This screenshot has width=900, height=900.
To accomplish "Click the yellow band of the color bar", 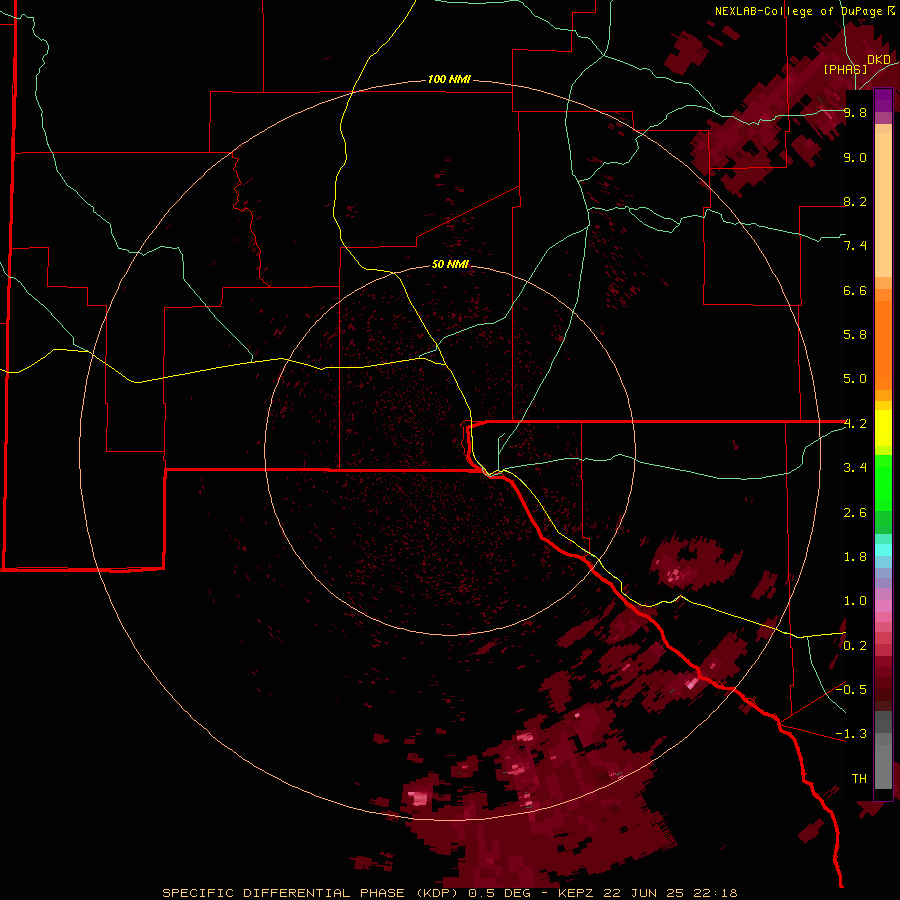I will pyautogui.click(x=883, y=428).
